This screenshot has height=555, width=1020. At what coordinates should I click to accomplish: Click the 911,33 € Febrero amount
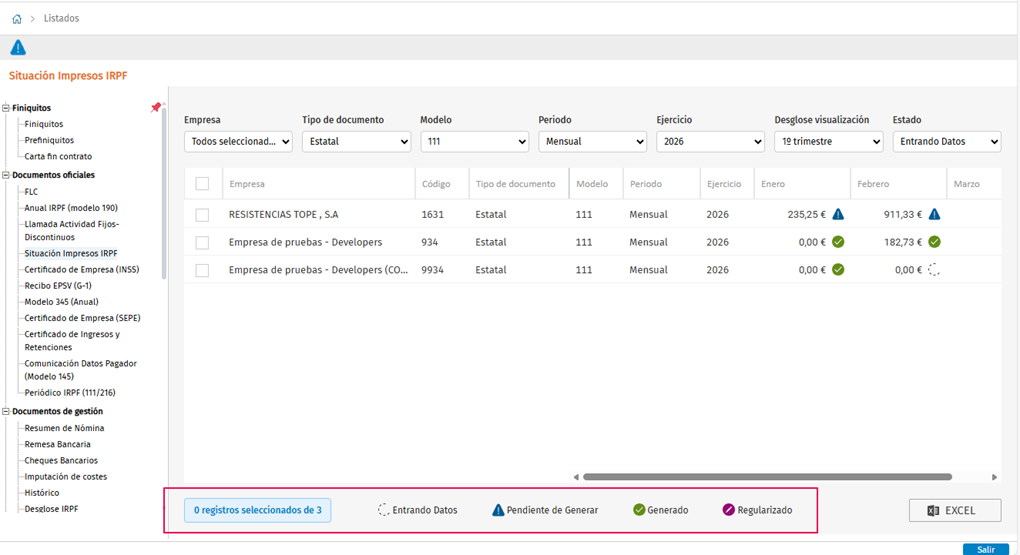pos(903,215)
